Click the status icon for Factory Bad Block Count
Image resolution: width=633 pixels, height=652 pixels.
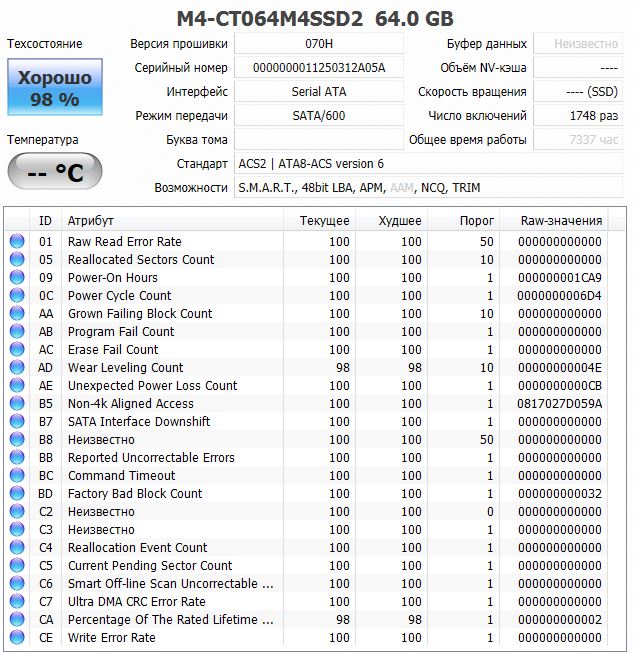(x=17, y=494)
